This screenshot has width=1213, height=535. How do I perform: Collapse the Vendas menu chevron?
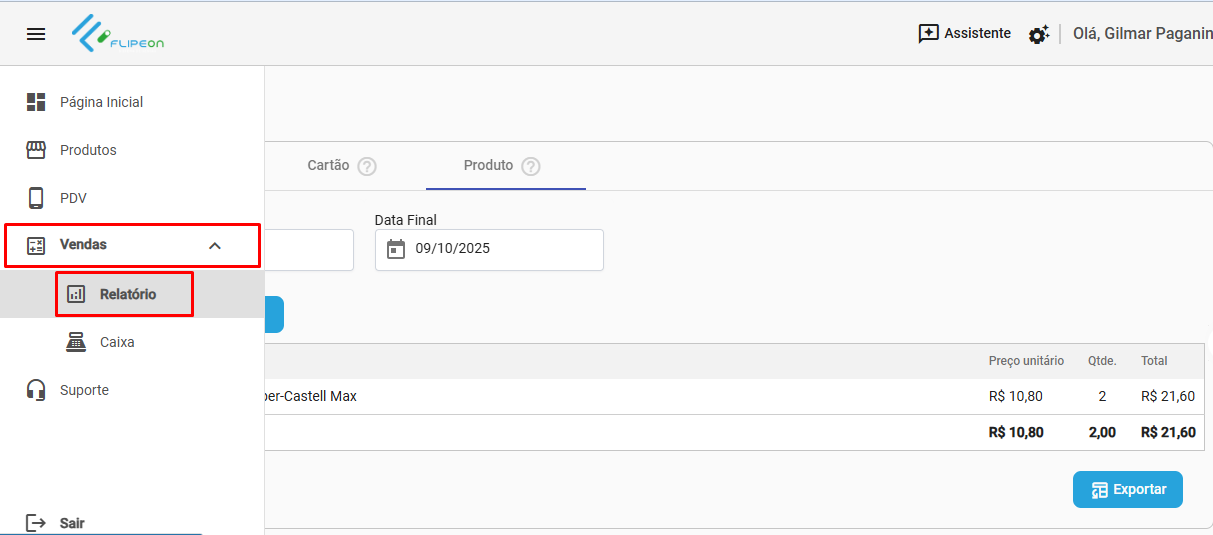click(x=214, y=245)
